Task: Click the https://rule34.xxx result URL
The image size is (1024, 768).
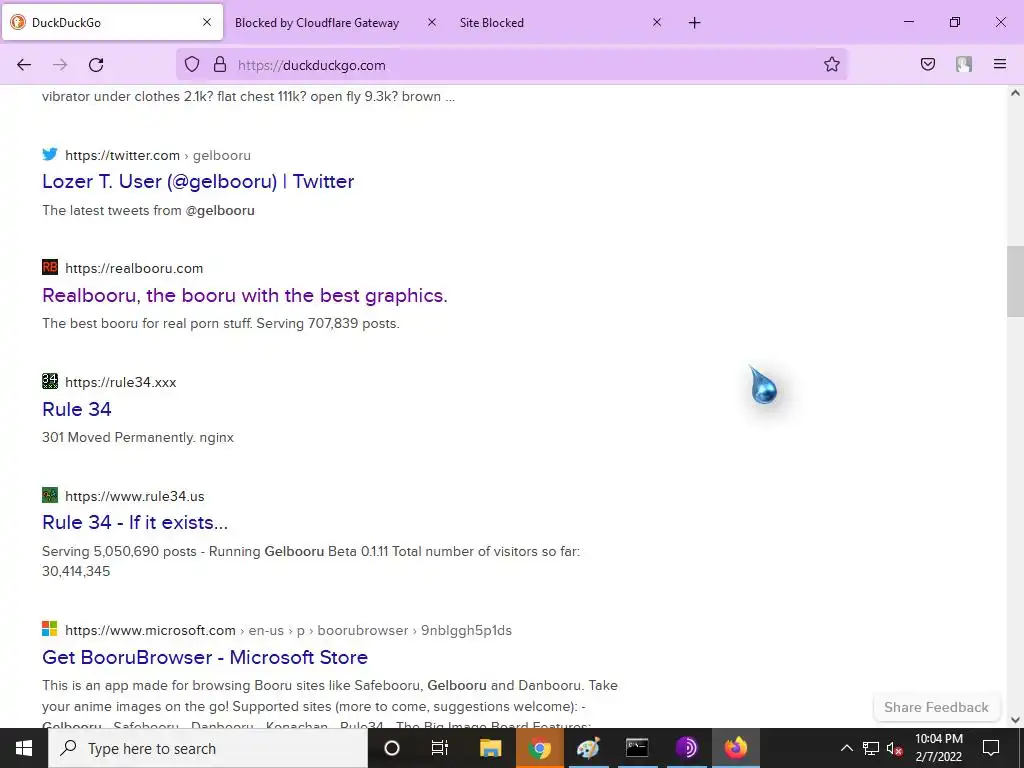Action: [x=121, y=383]
